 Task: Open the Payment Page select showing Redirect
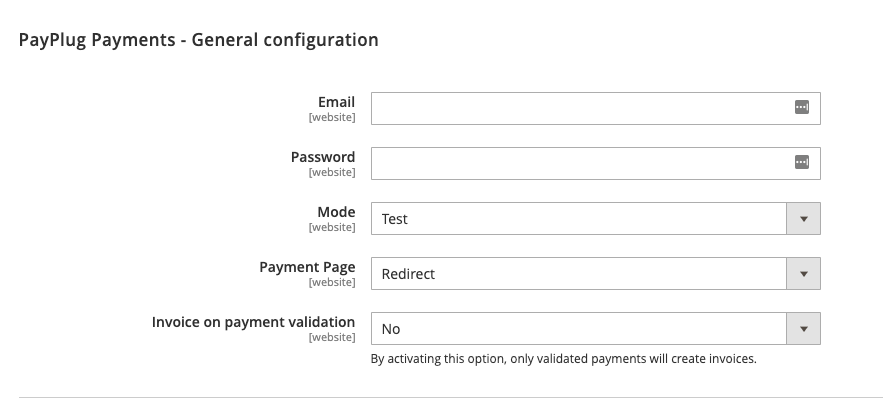pyautogui.click(x=580, y=273)
